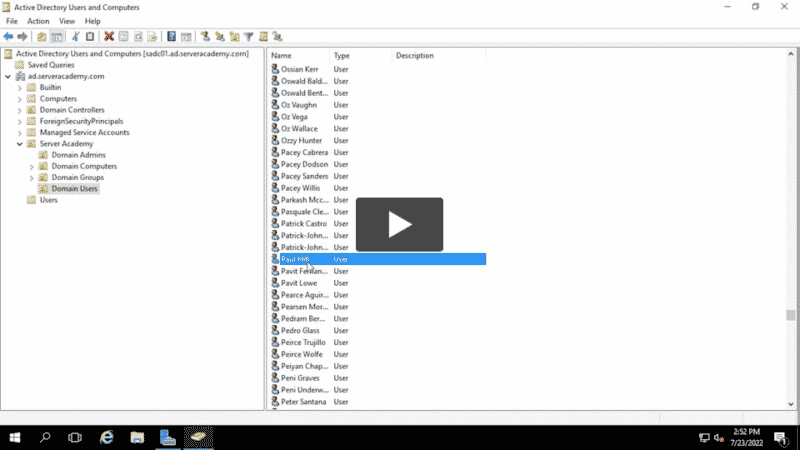
Task: Click the scissors cut icon in toolbar
Action: pyautogui.click(x=76, y=37)
